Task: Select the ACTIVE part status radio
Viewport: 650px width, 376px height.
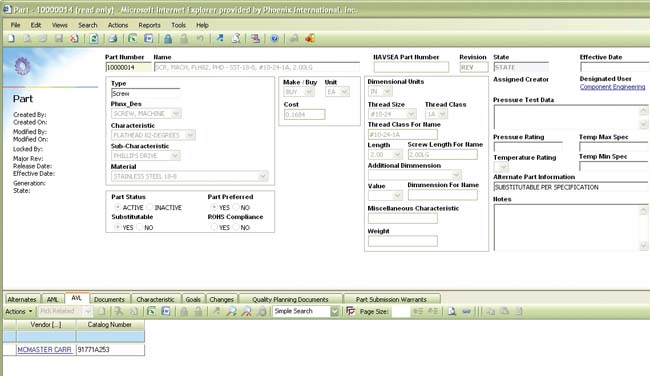Action: [x=117, y=207]
